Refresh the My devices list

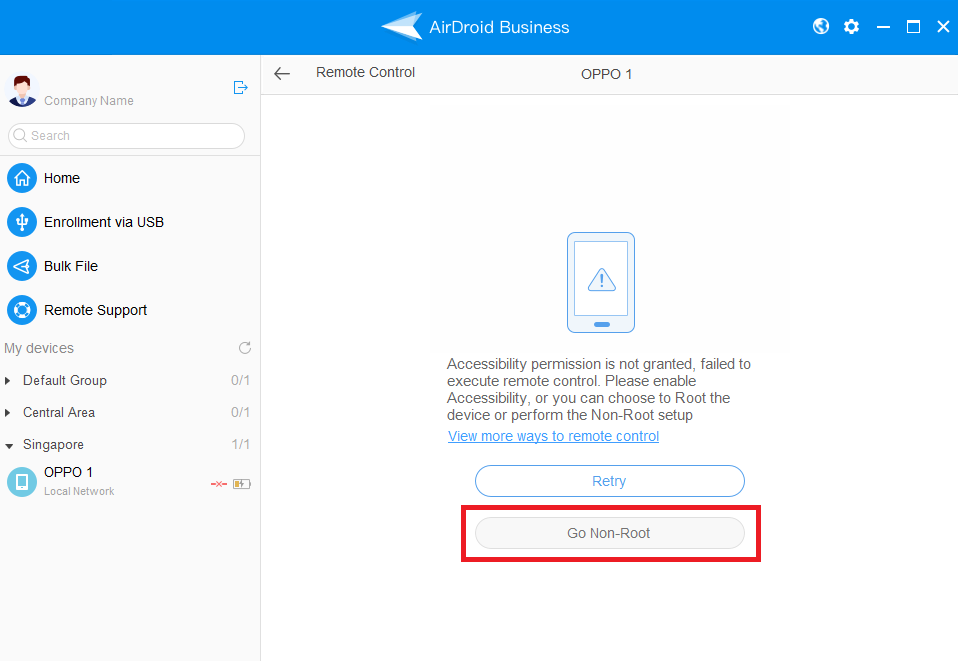(x=244, y=348)
